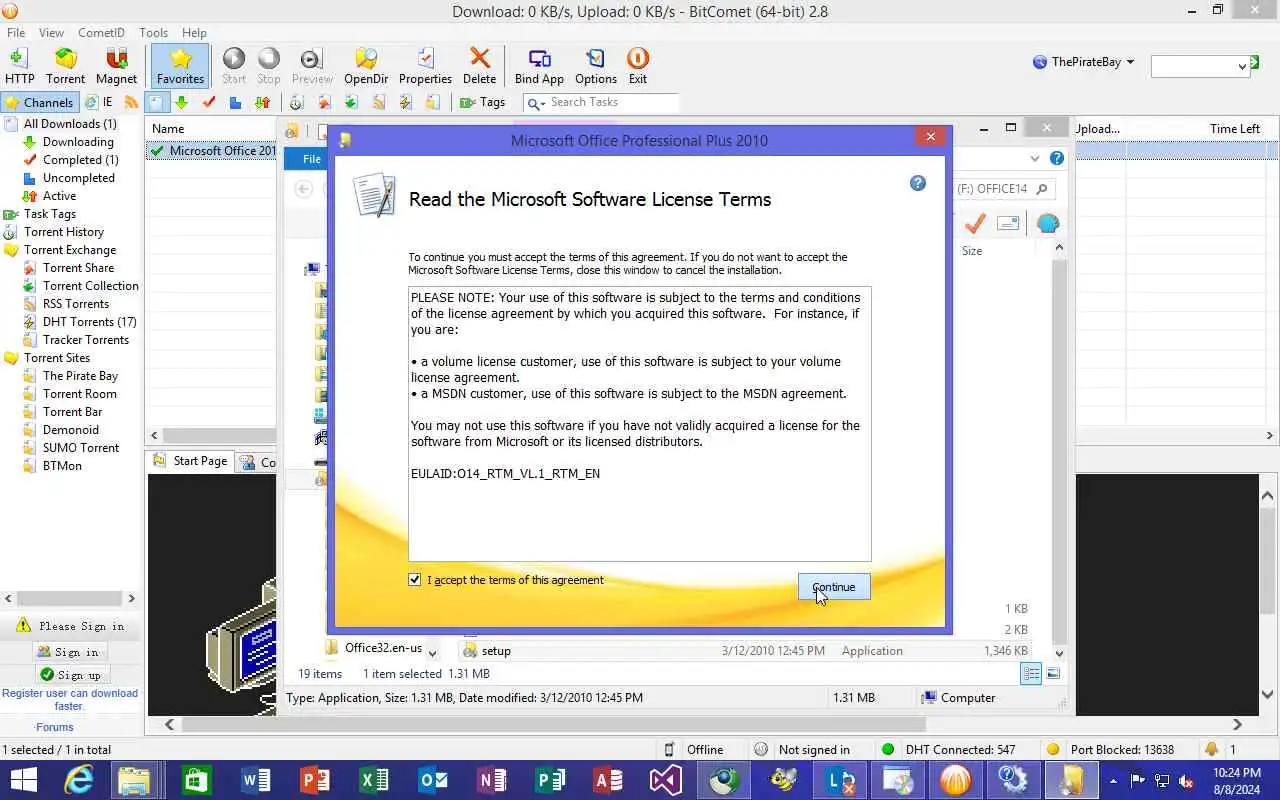The image size is (1280, 800).
Task: Open the Forums link
Action: (55, 727)
